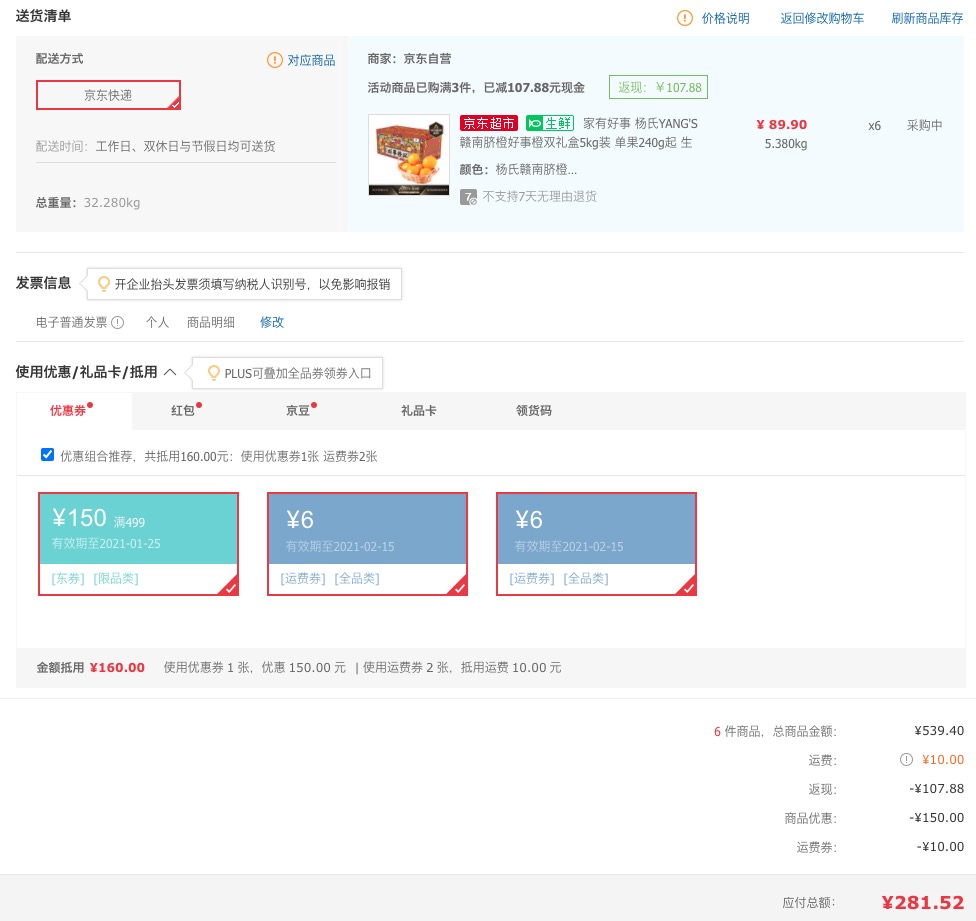Click the product weight 5.380kg
This screenshot has height=921, width=976.
(786, 144)
